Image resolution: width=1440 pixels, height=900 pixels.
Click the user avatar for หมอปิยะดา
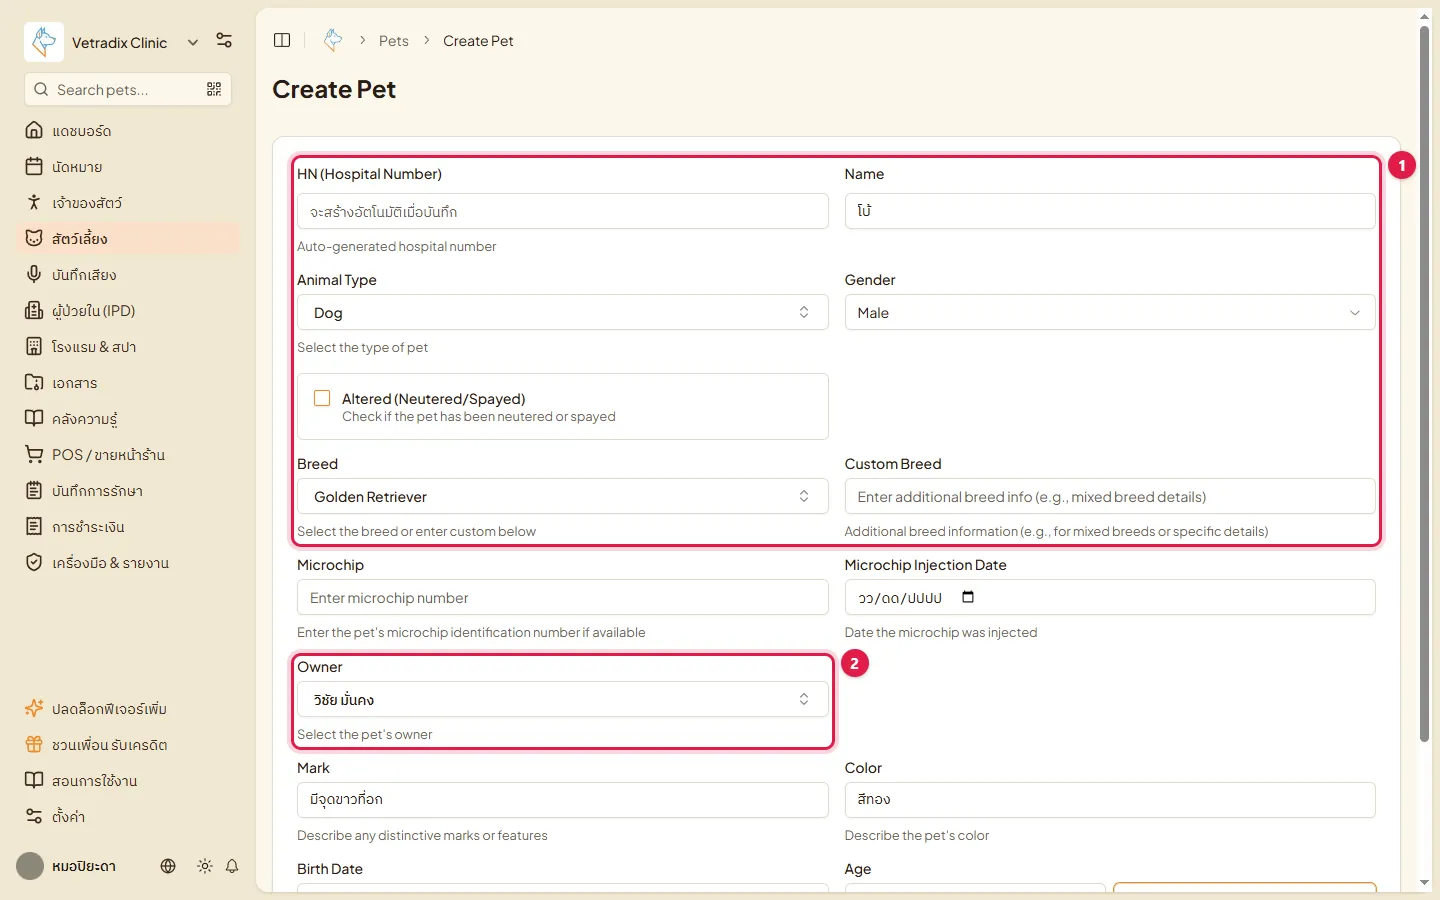click(x=30, y=866)
